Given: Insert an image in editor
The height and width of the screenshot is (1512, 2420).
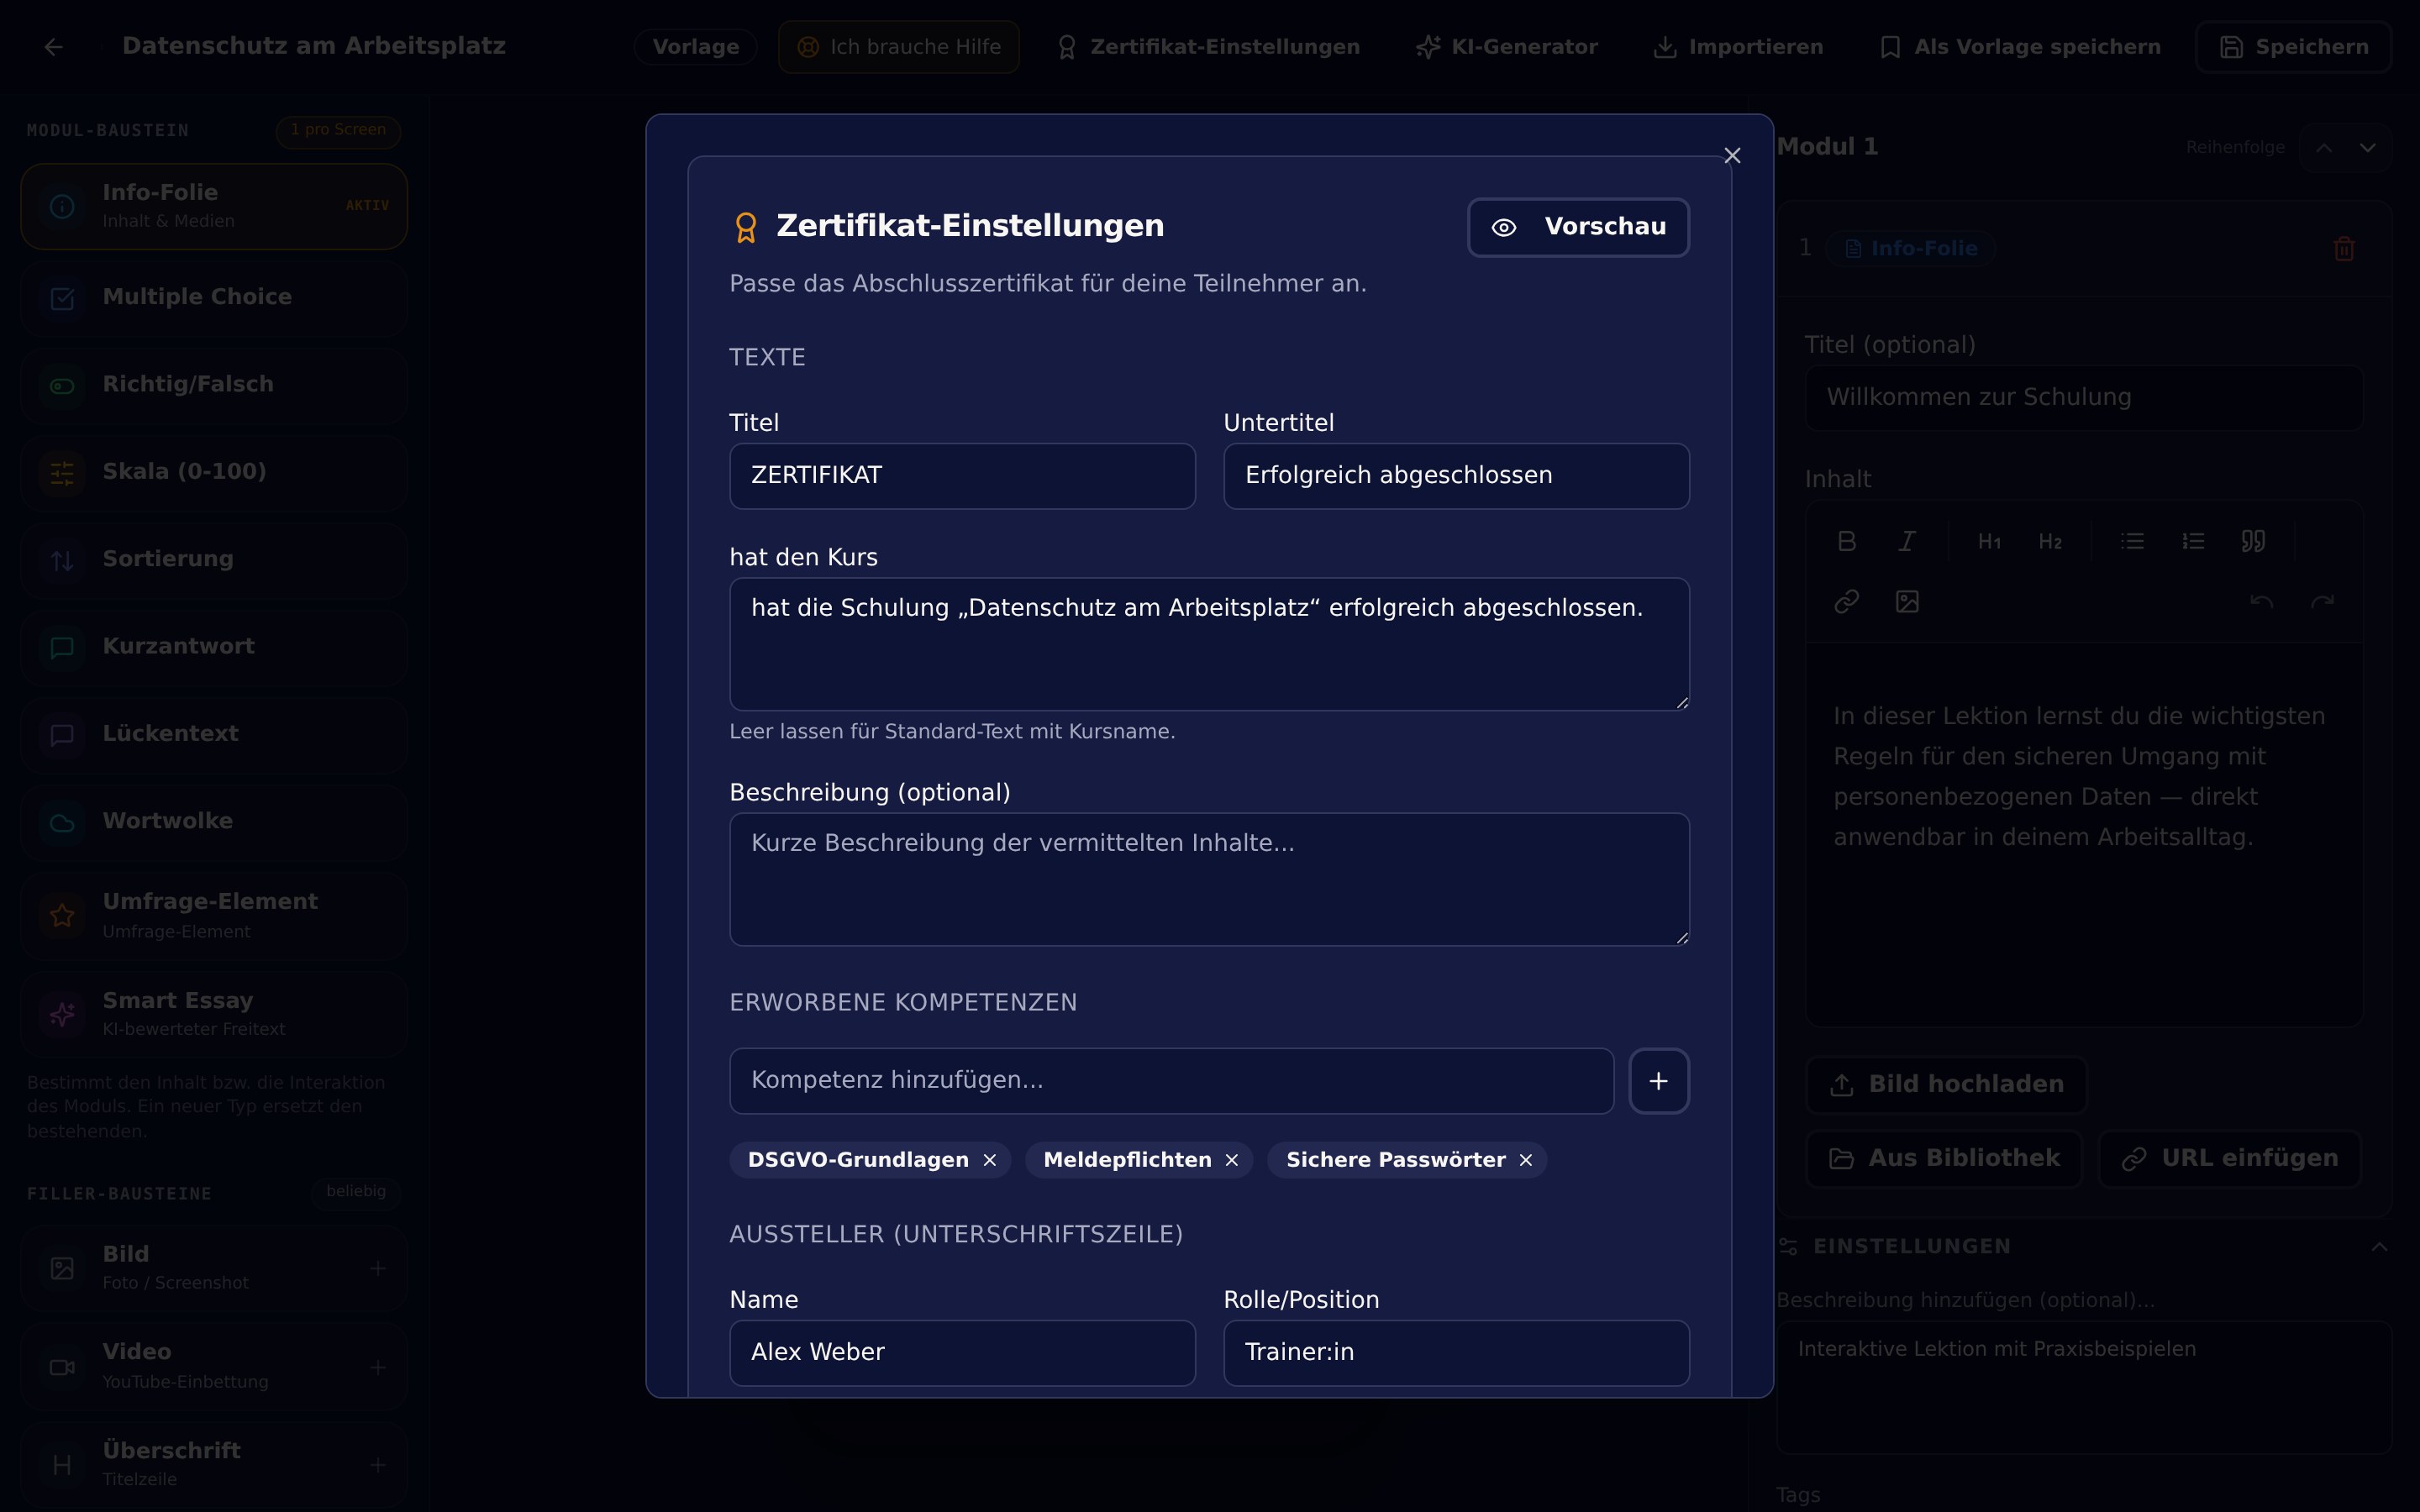Looking at the screenshot, I should click(1906, 602).
